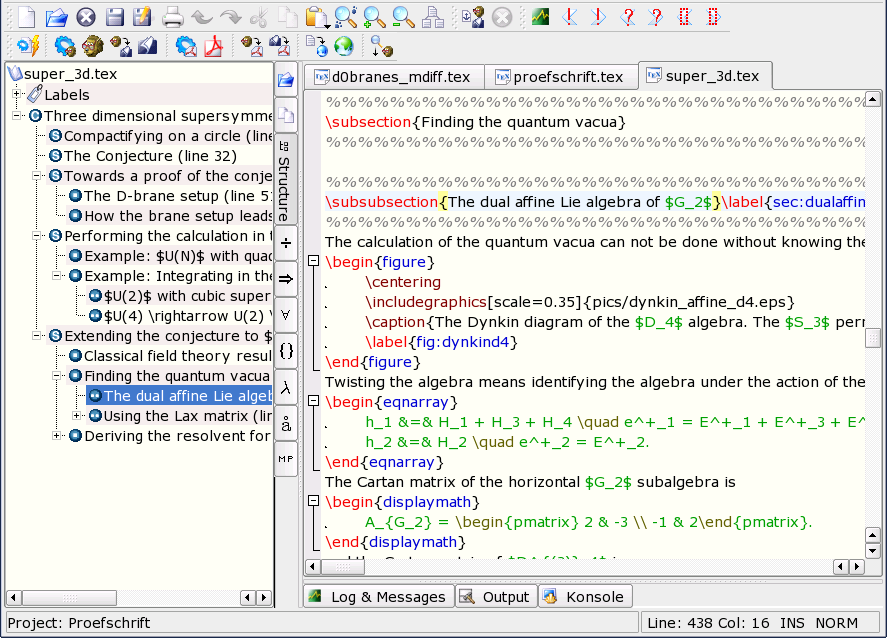This screenshot has width=887, height=638.
Task: Show the Output tab
Action: point(497,597)
